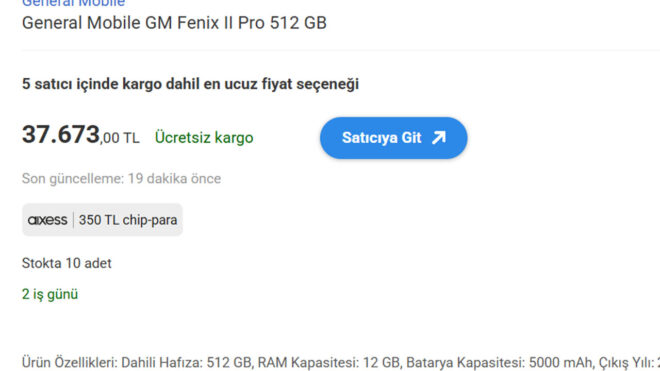Open the General Mobile brand link
The image size is (660, 371).
(x=73, y=3)
